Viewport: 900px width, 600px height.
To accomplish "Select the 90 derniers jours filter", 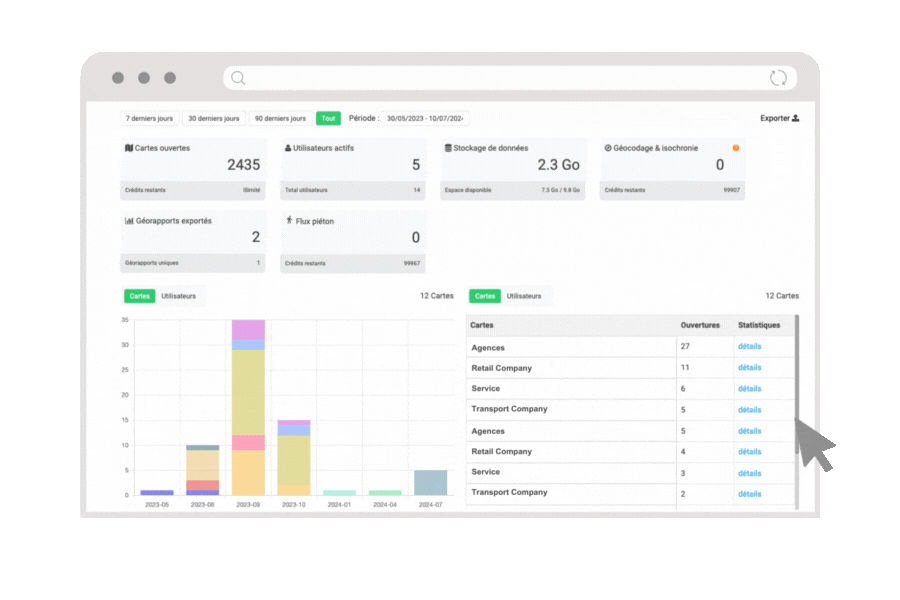I will tap(280, 118).
